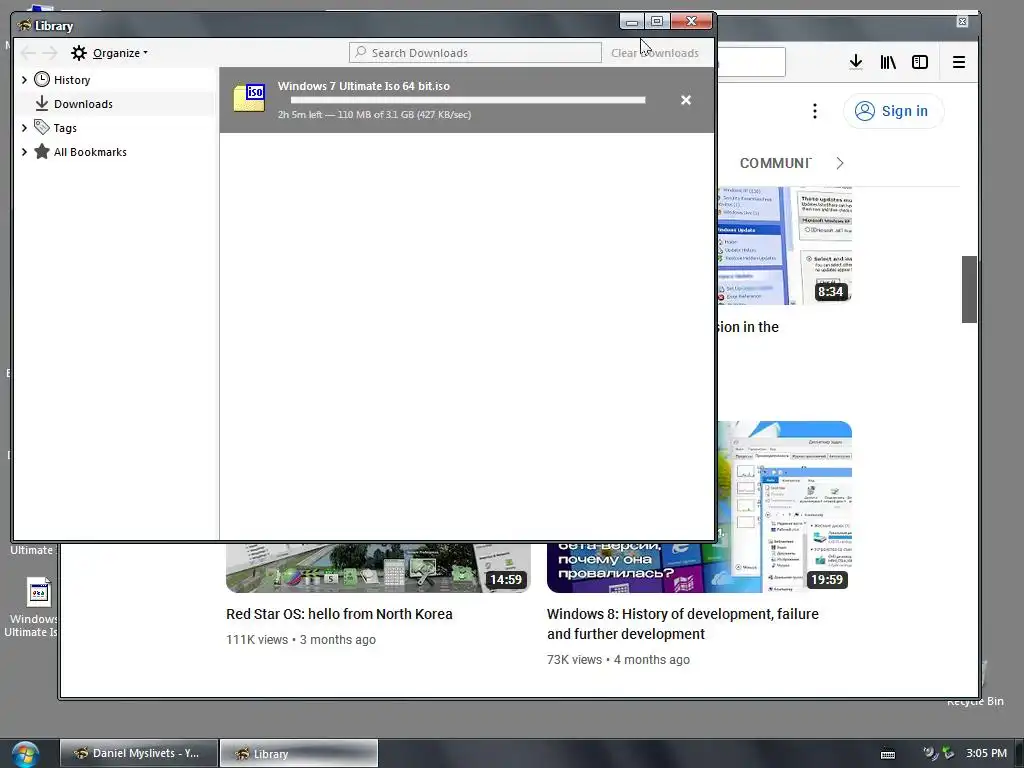
Task: Click the Library taskbar button
Action: [x=298, y=753]
